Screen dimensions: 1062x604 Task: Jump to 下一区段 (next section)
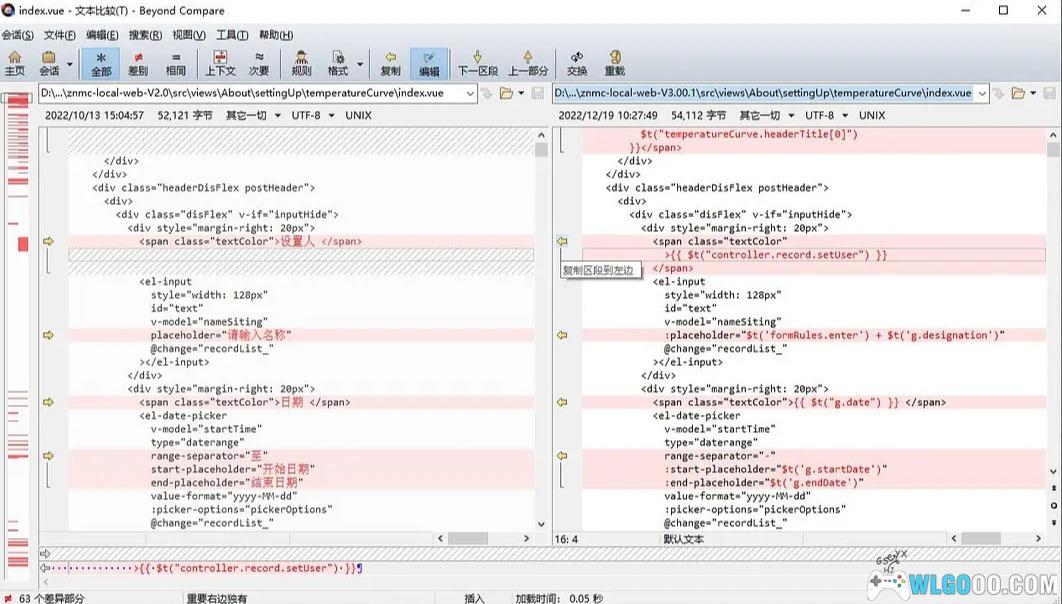[477, 63]
